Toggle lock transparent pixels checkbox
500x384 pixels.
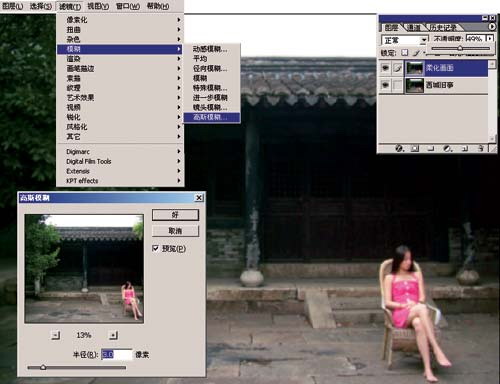[x=404, y=53]
